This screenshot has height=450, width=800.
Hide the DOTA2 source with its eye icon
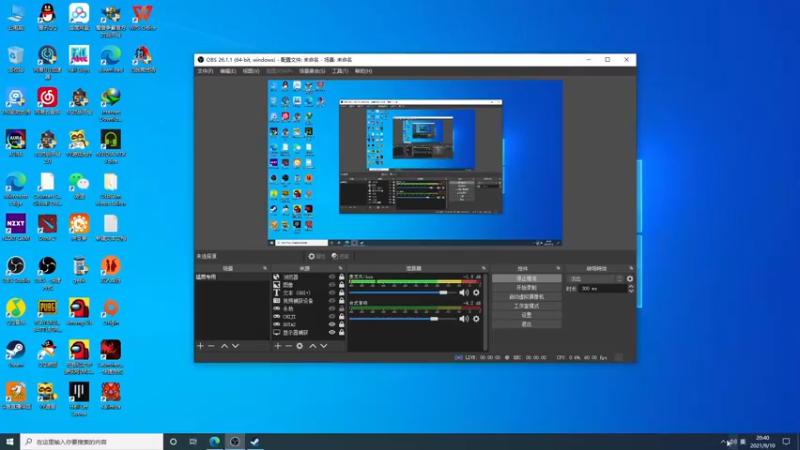tap(332, 324)
